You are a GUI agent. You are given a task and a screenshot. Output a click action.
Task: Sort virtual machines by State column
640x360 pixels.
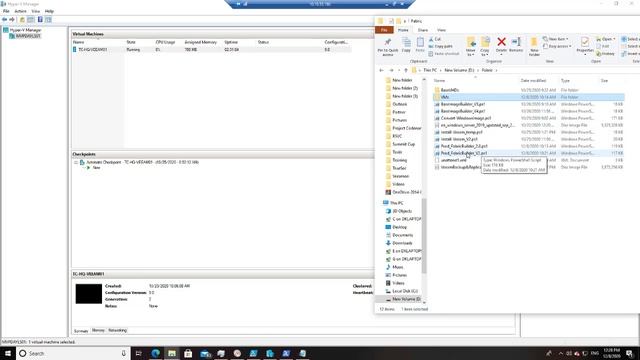(131, 42)
